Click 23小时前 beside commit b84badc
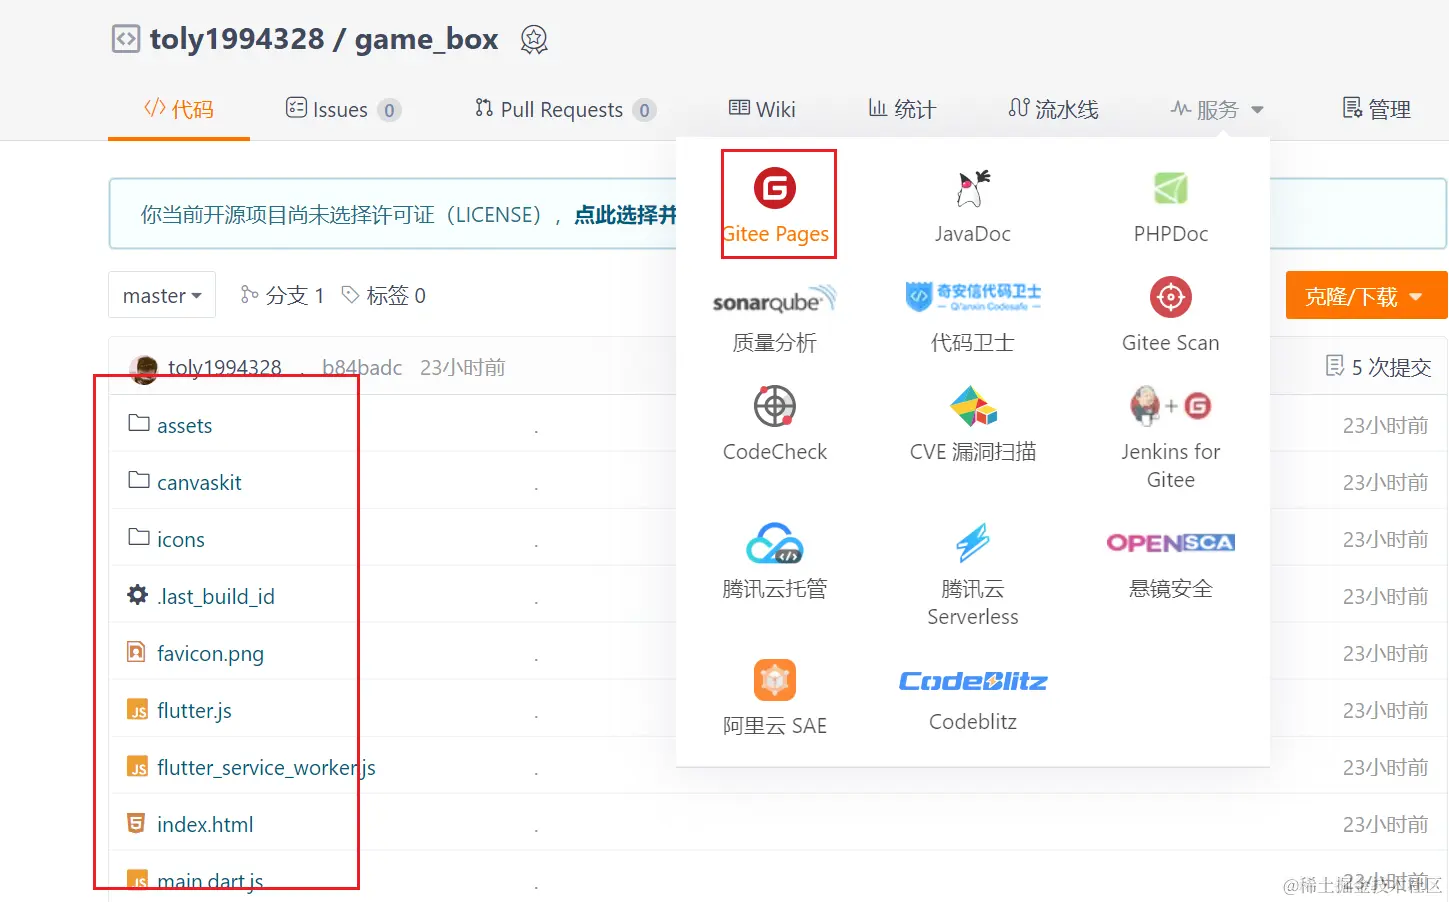 click(x=463, y=368)
